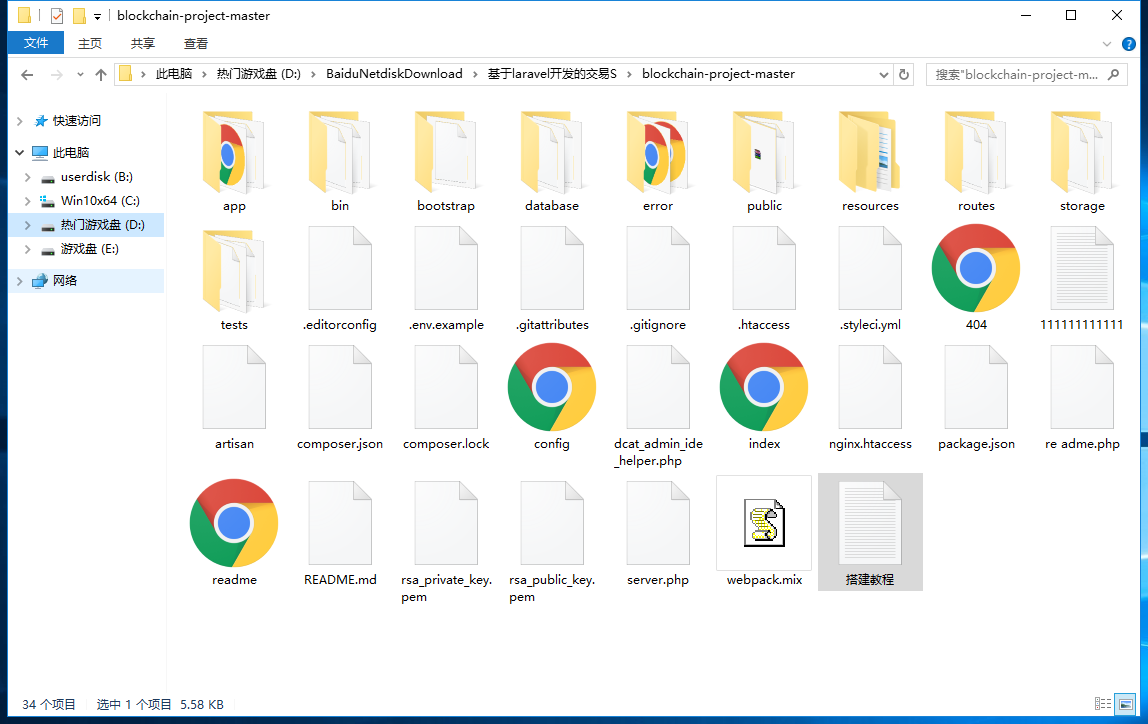Open the 文件 menu tab
Screen dimensions: 1148x724
36,43
